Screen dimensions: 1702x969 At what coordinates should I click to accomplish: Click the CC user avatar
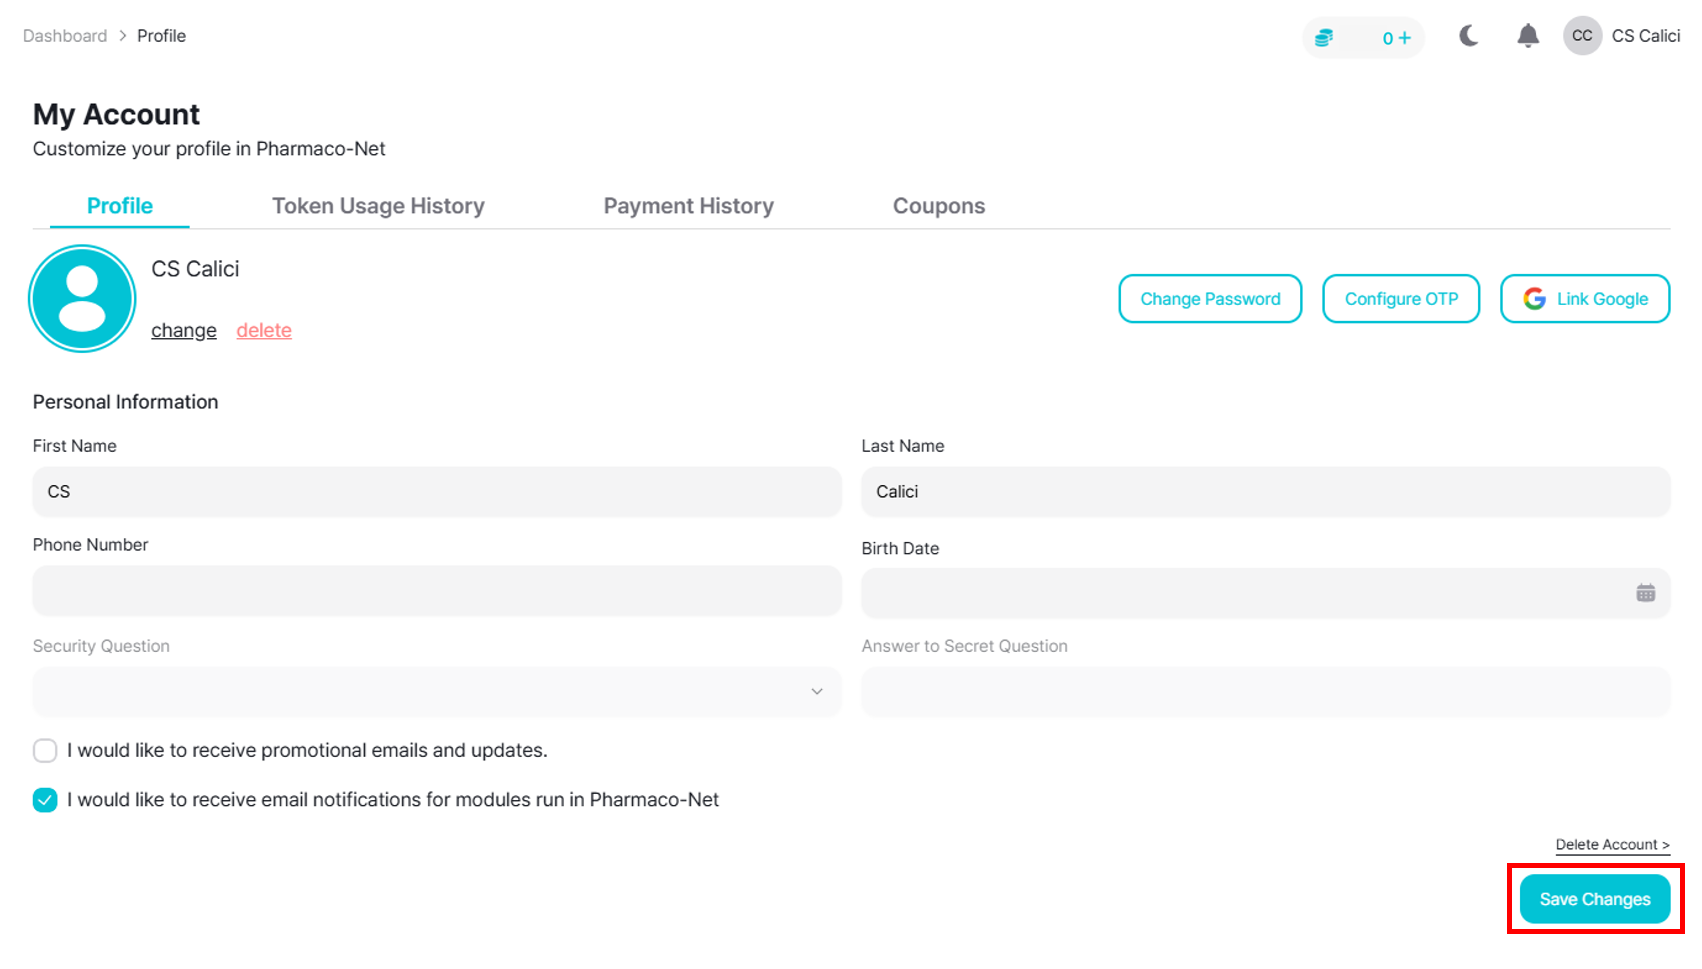click(x=1582, y=36)
